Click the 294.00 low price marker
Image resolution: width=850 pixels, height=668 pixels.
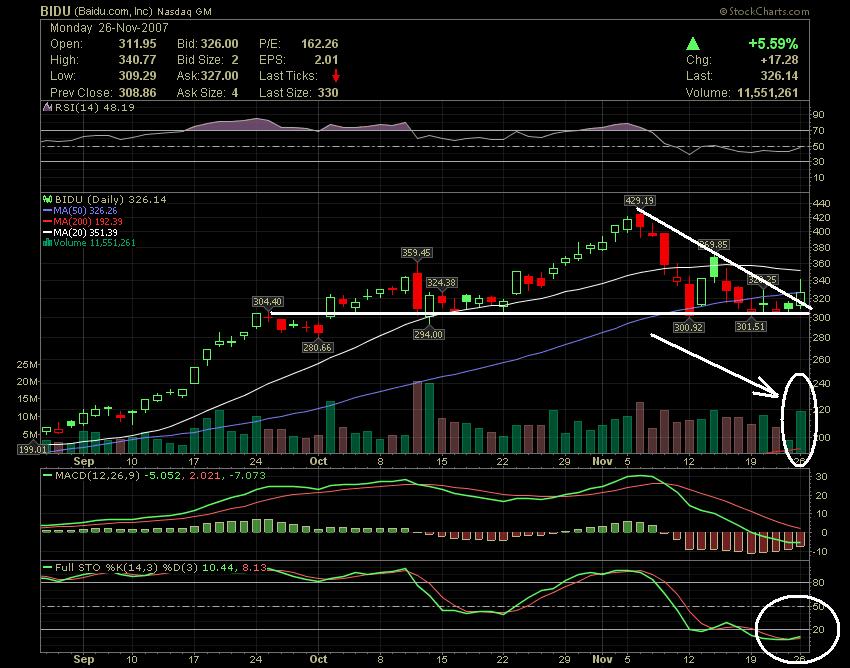[x=429, y=335]
